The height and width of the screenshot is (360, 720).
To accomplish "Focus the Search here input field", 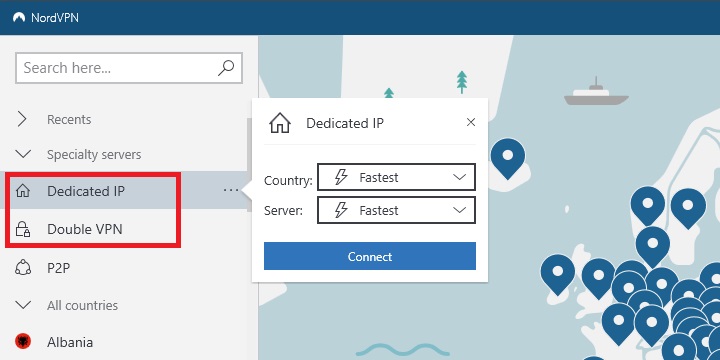I will [x=129, y=68].
